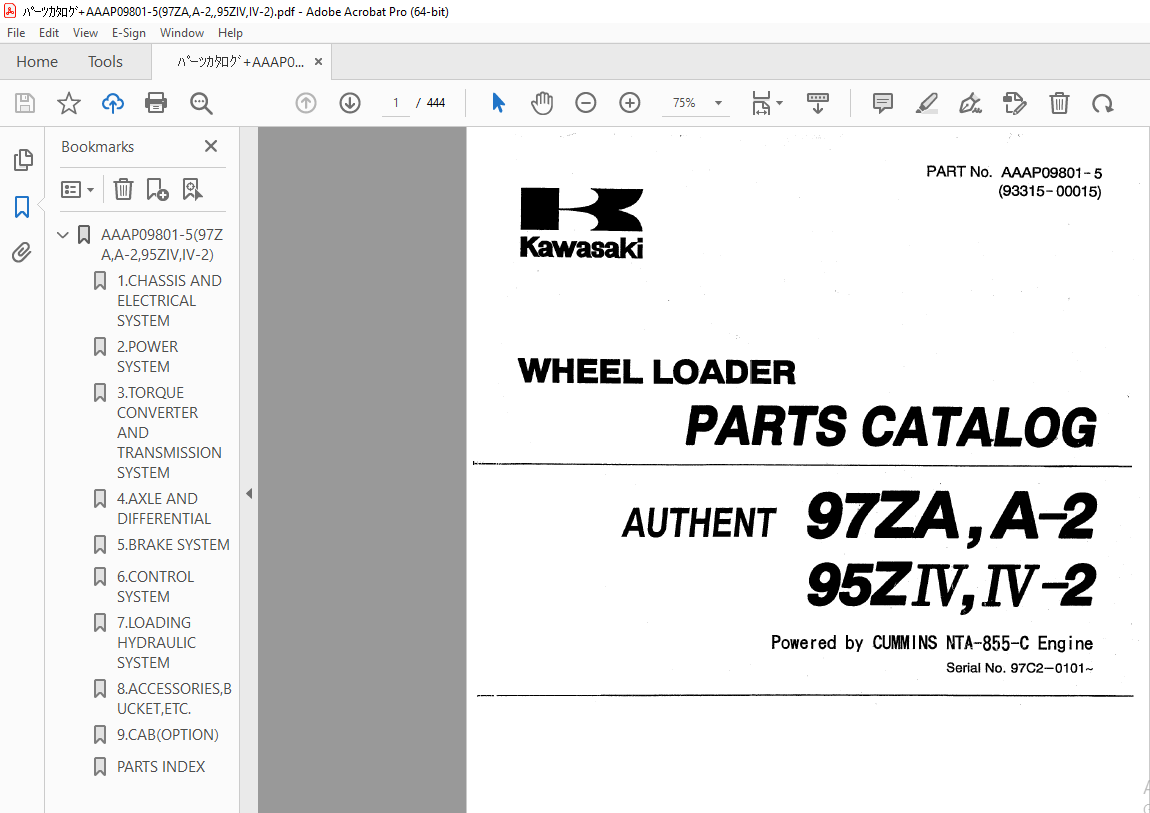Zoom out with minus icon
The width and height of the screenshot is (1150, 813).
click(585, 103)
